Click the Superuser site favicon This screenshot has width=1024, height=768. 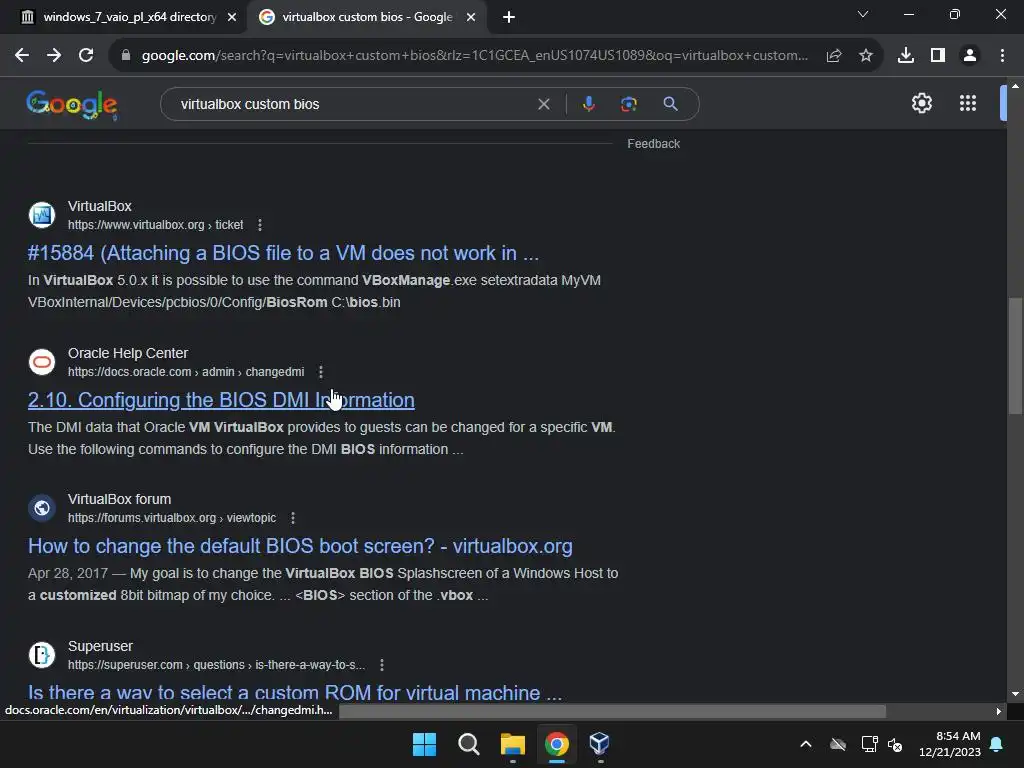click(42, 654)
